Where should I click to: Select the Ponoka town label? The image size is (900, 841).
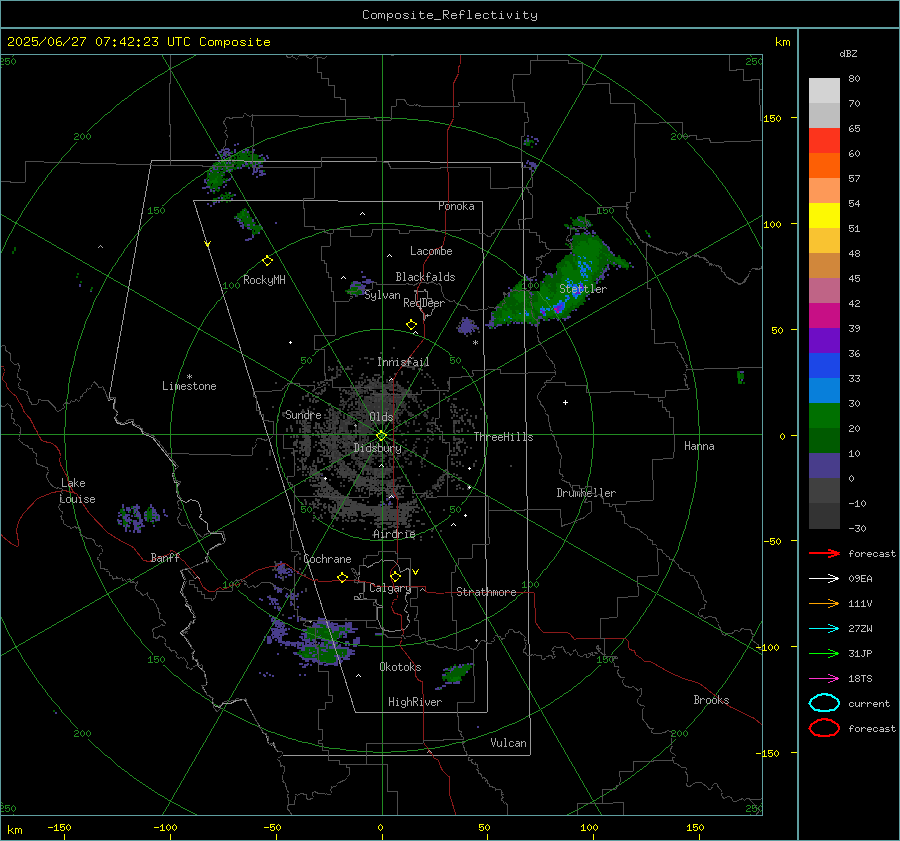[456, 206]
